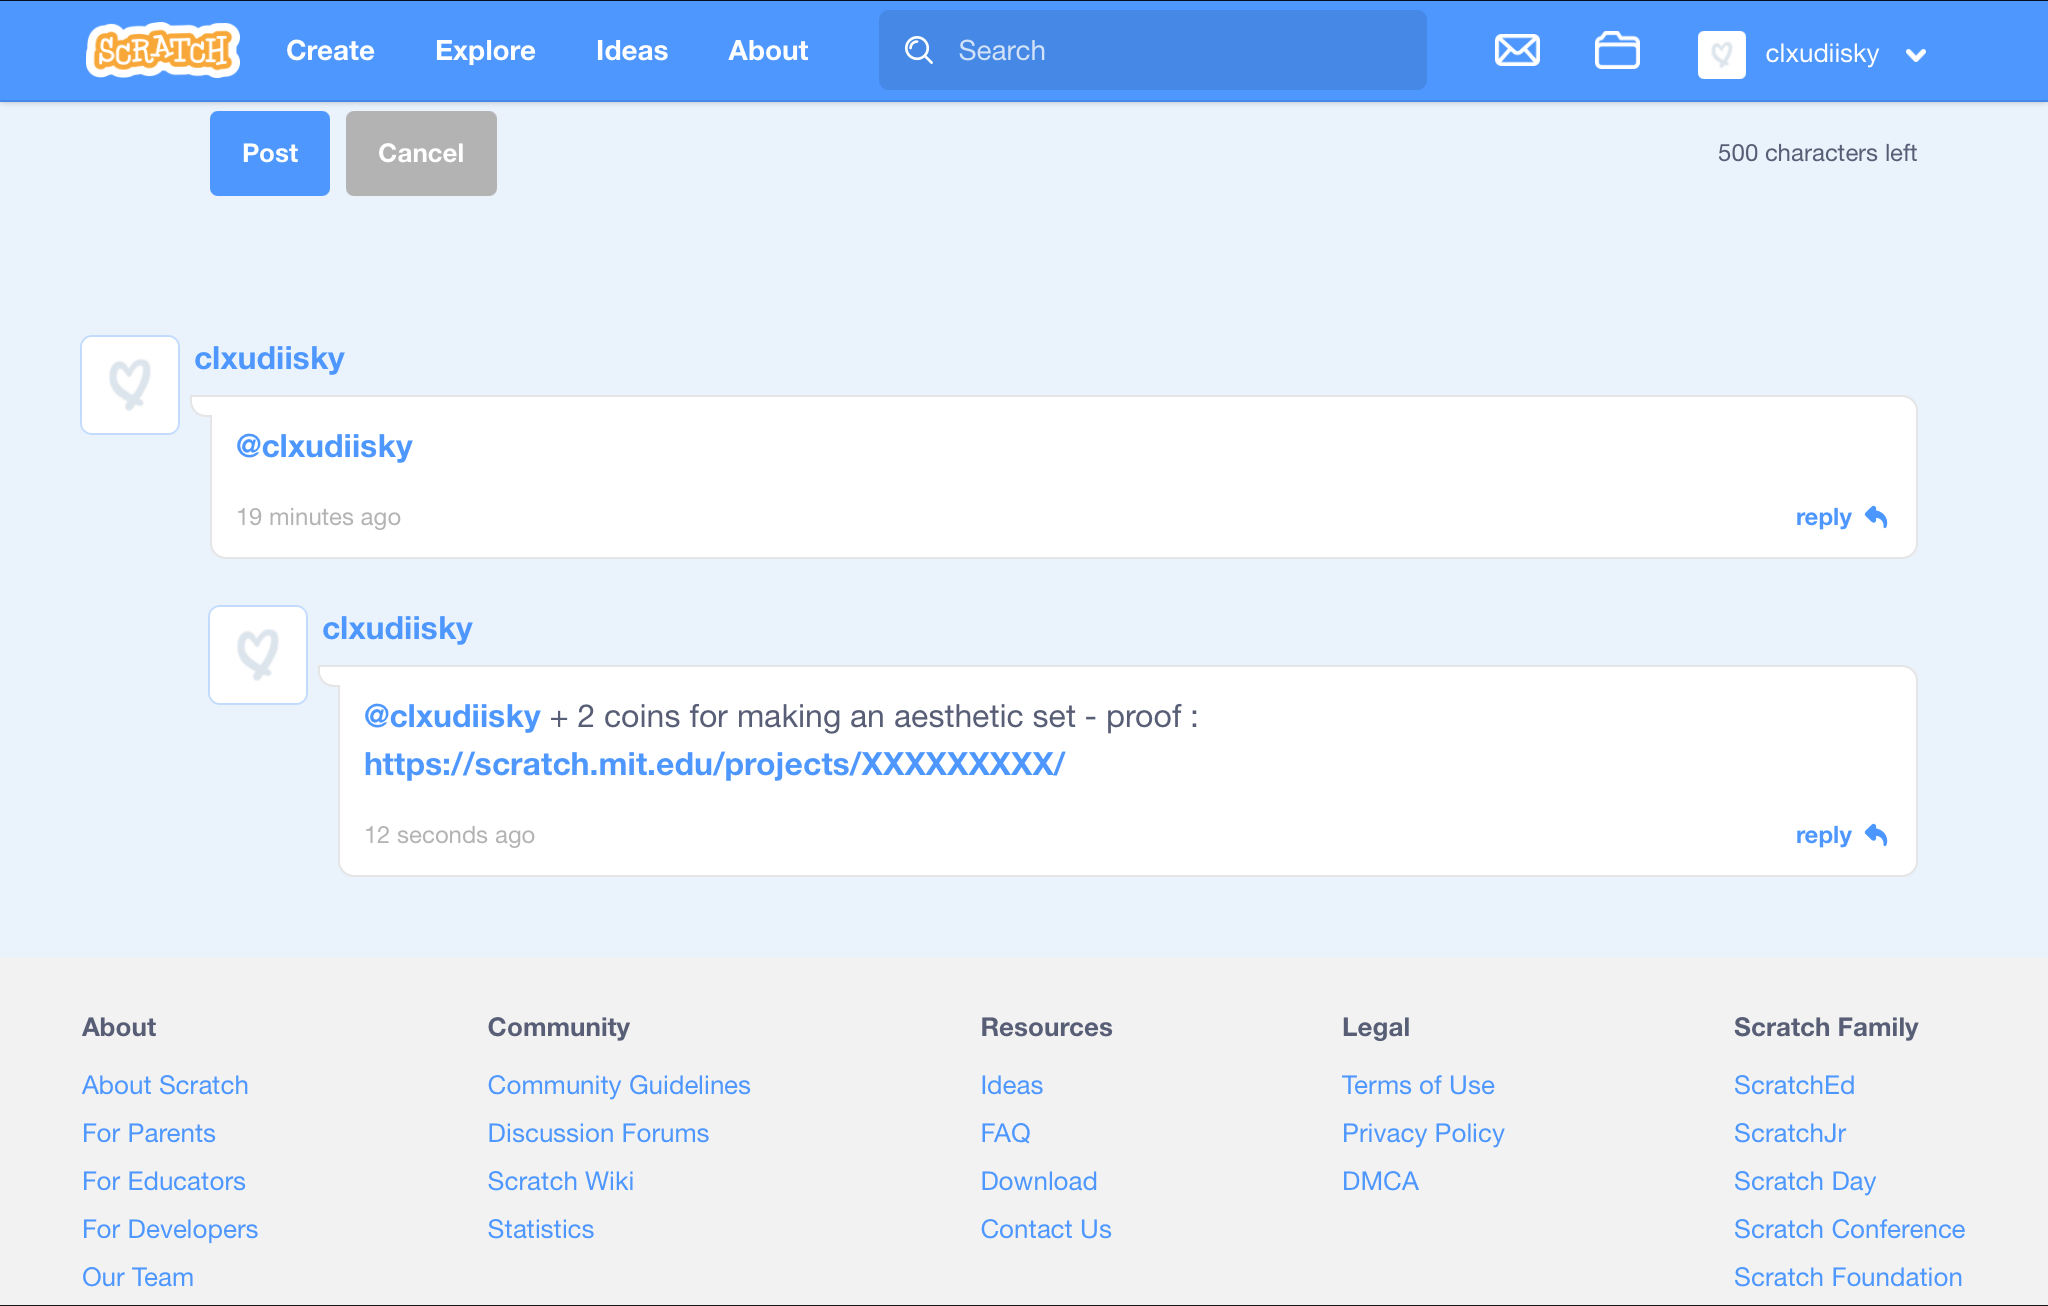Click the @clxudiisky mention in top comment
The height and width of the screenshot is (1306, 2048).
324,446
